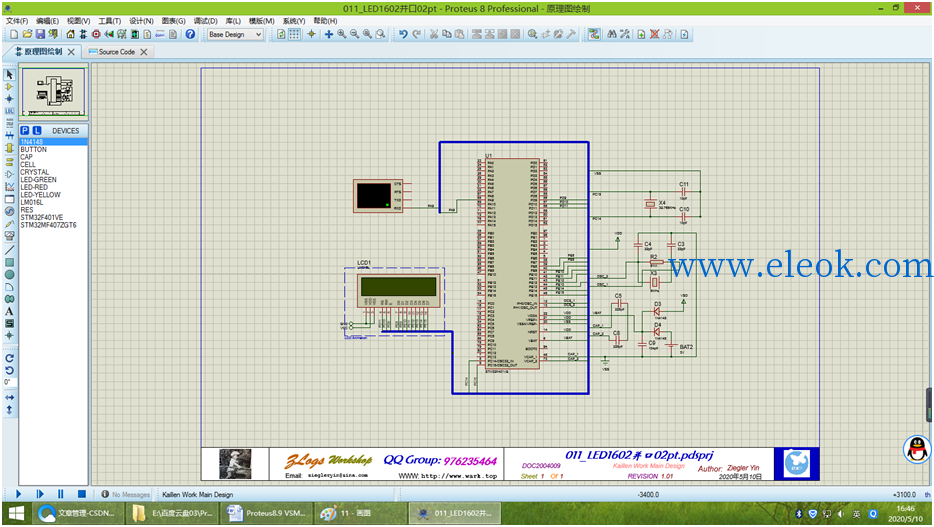Switch to the Source Code tab
The height and width of the screenshot is (527, 934).
[117, 52]
